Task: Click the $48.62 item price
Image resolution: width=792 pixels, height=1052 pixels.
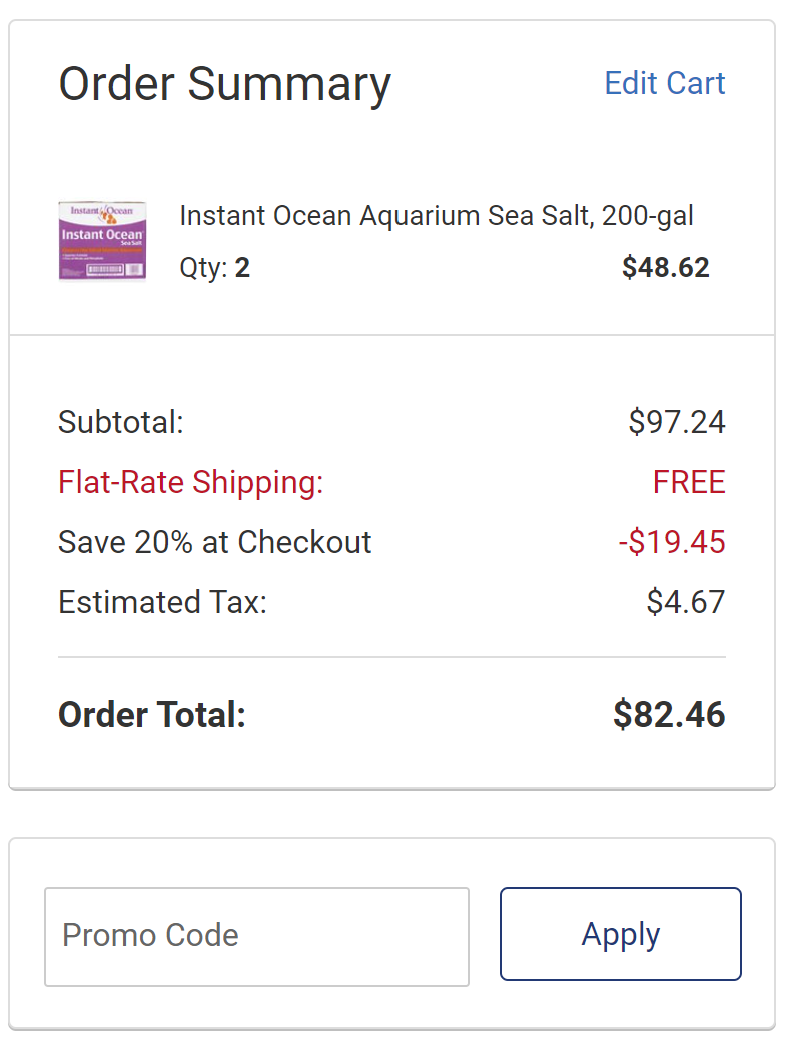Action: point(665,268)
